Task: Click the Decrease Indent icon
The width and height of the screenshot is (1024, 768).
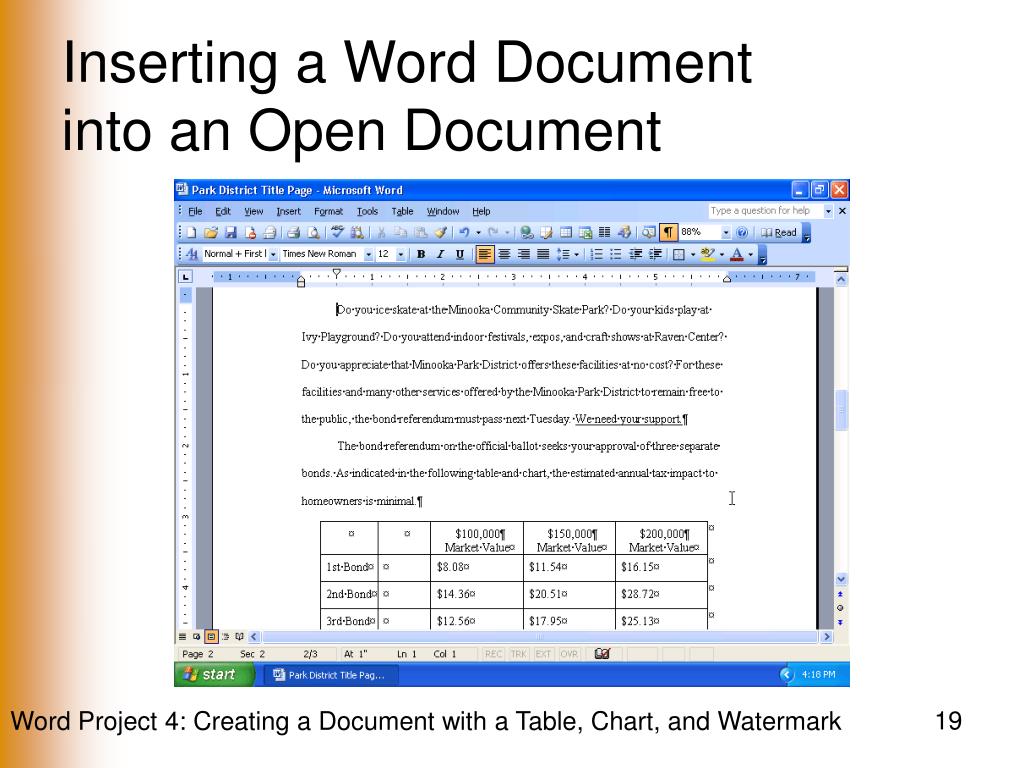Action: tap(635, 254)
